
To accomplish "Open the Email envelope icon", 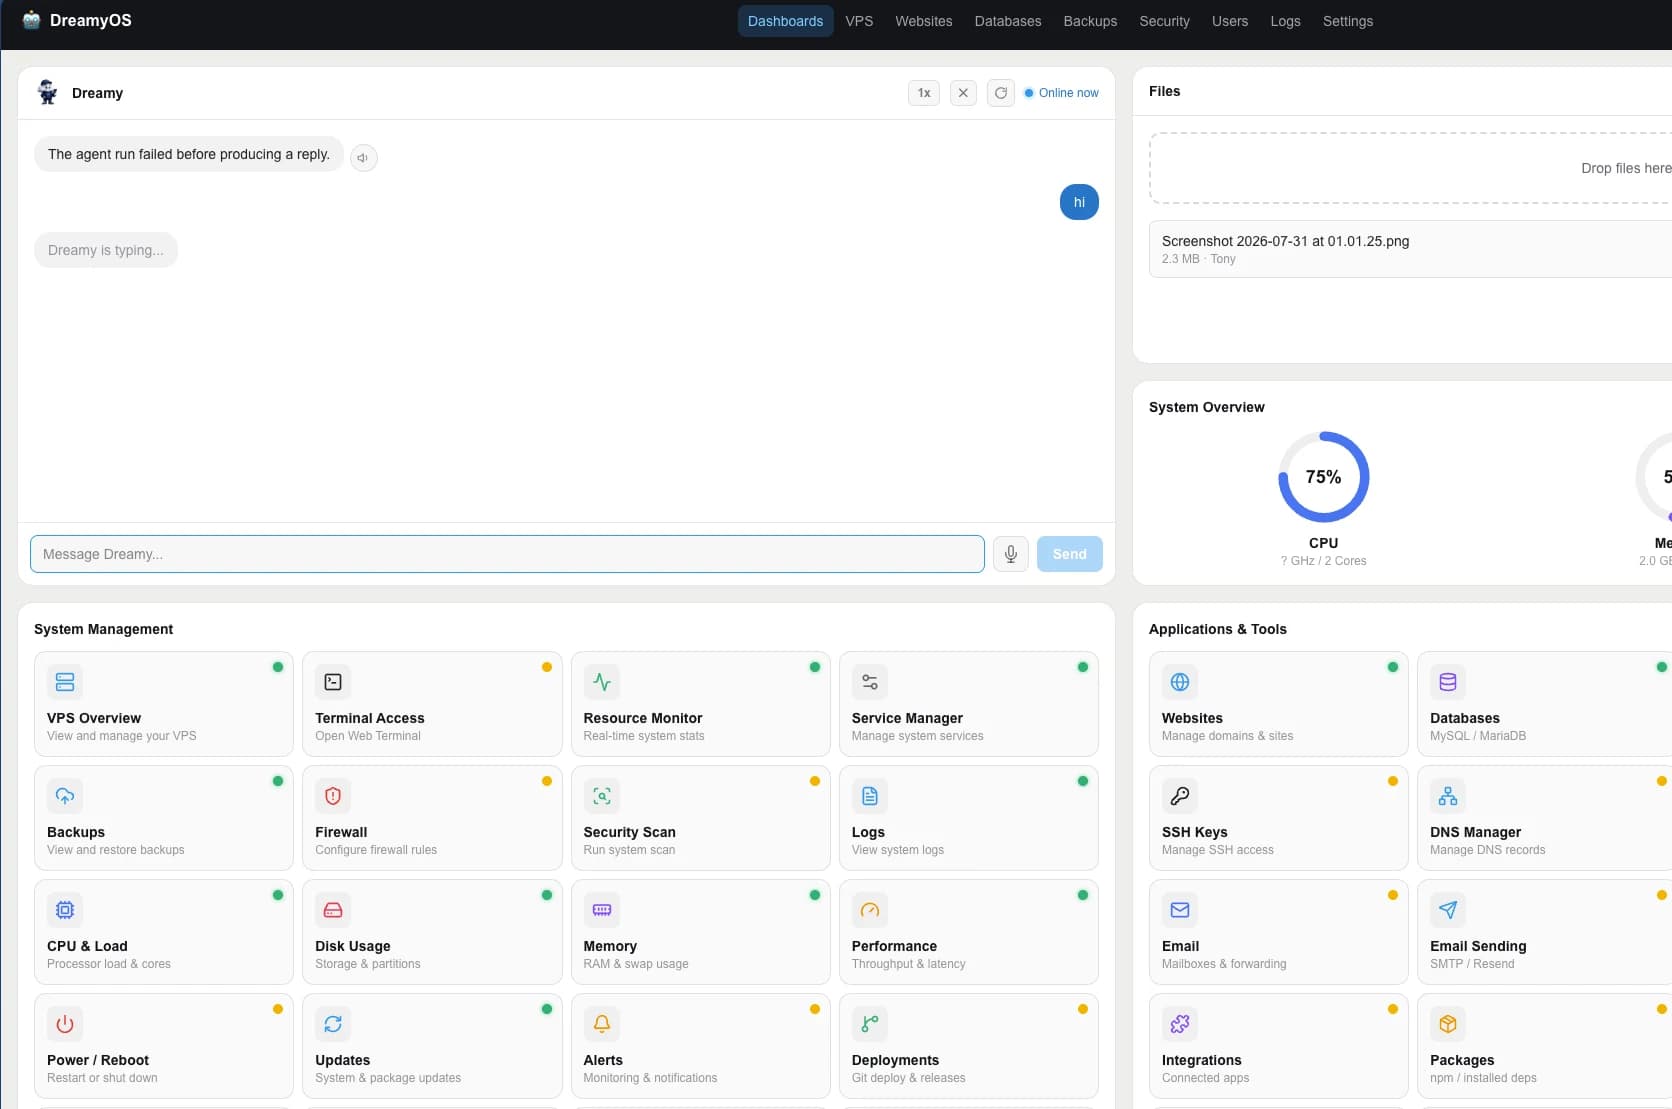I will click(1180, 910).
